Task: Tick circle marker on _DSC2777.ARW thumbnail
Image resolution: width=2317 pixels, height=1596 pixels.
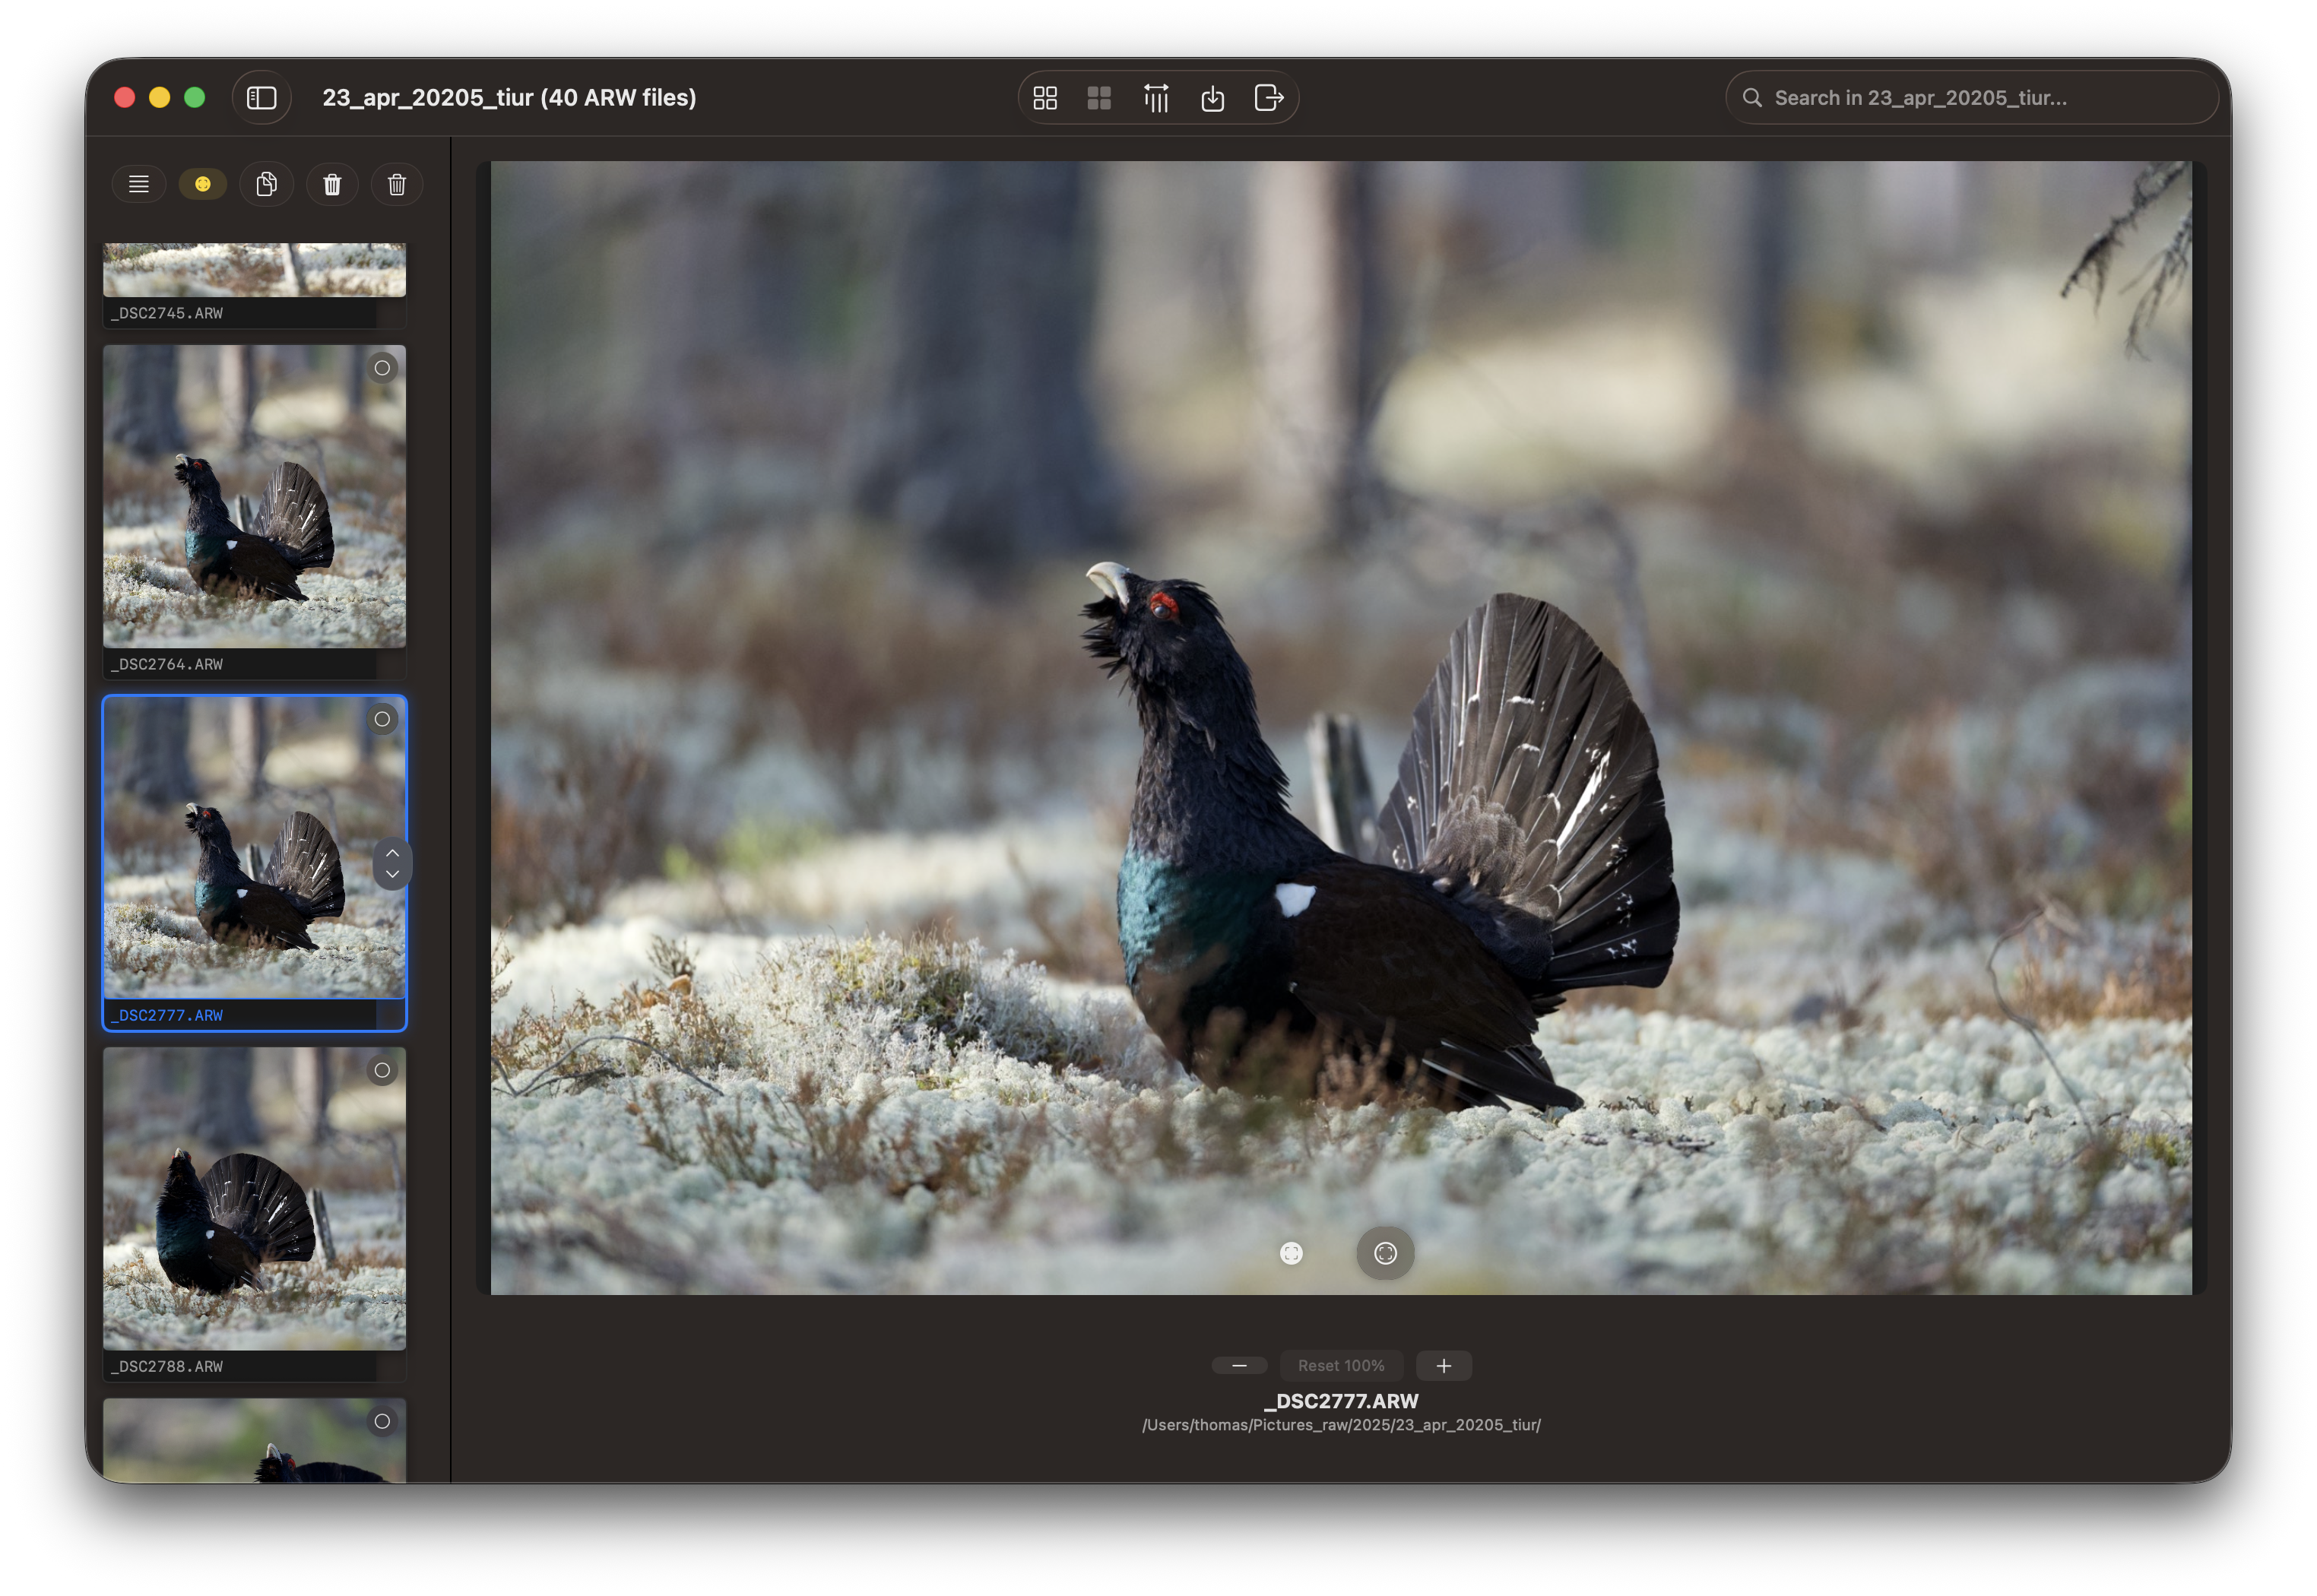Action: (382, 719)
